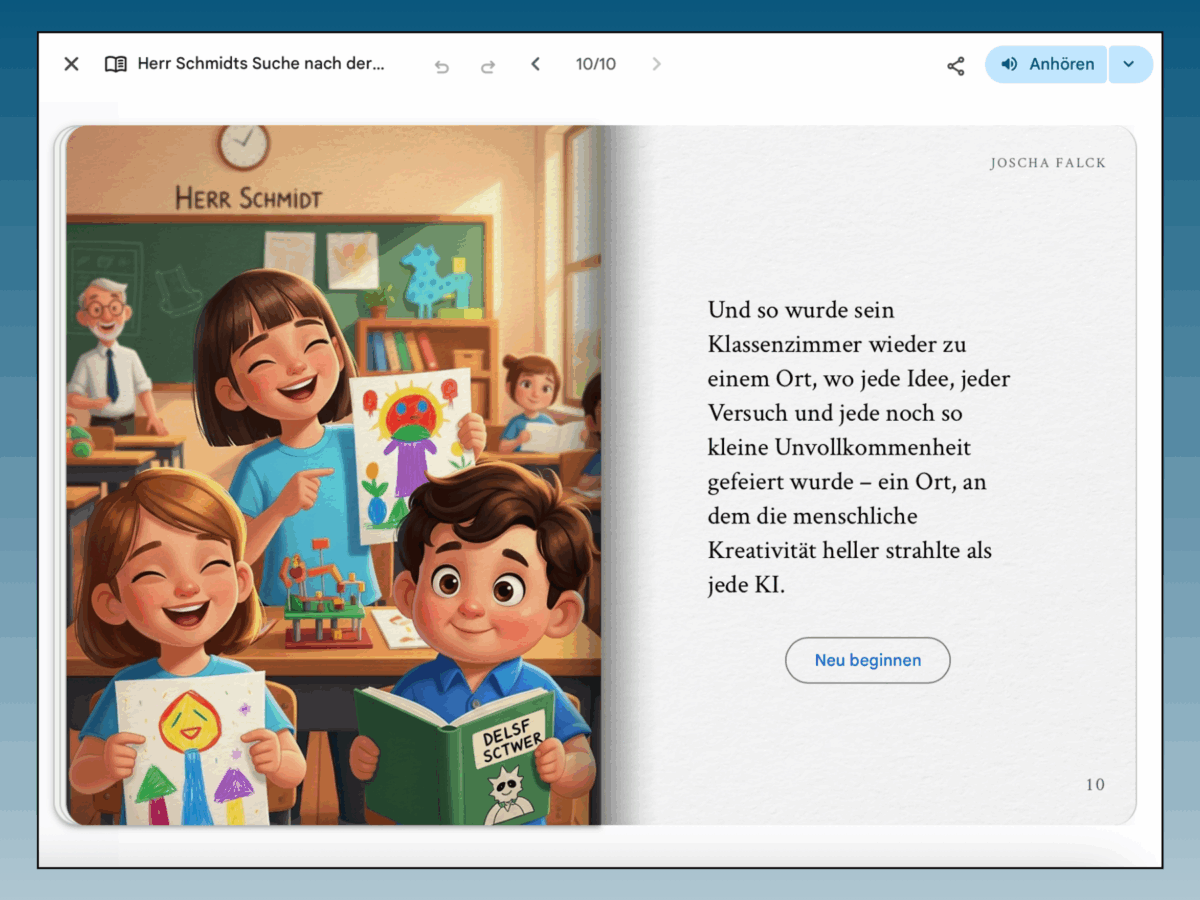1200x900 pixels.
Task: Click the 10/10 page counter
Action: point(596,64)
